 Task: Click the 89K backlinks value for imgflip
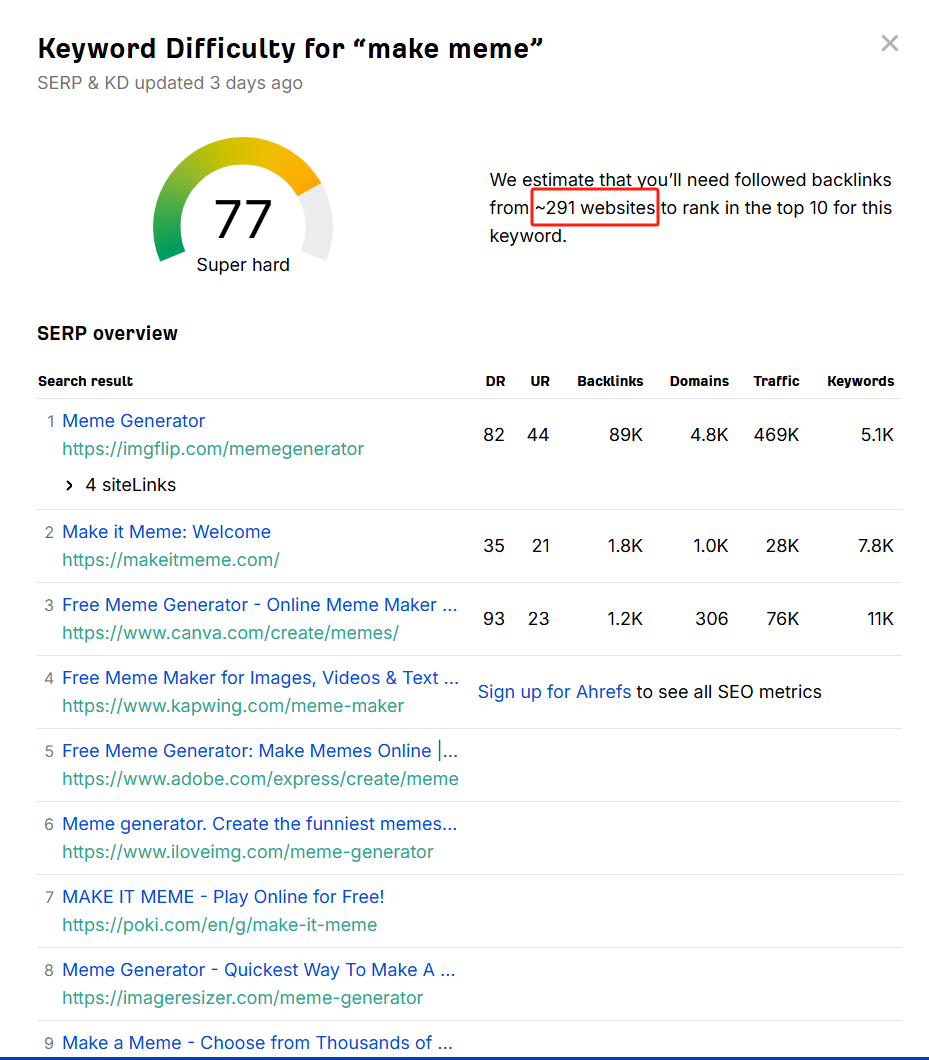coord(625,435)
